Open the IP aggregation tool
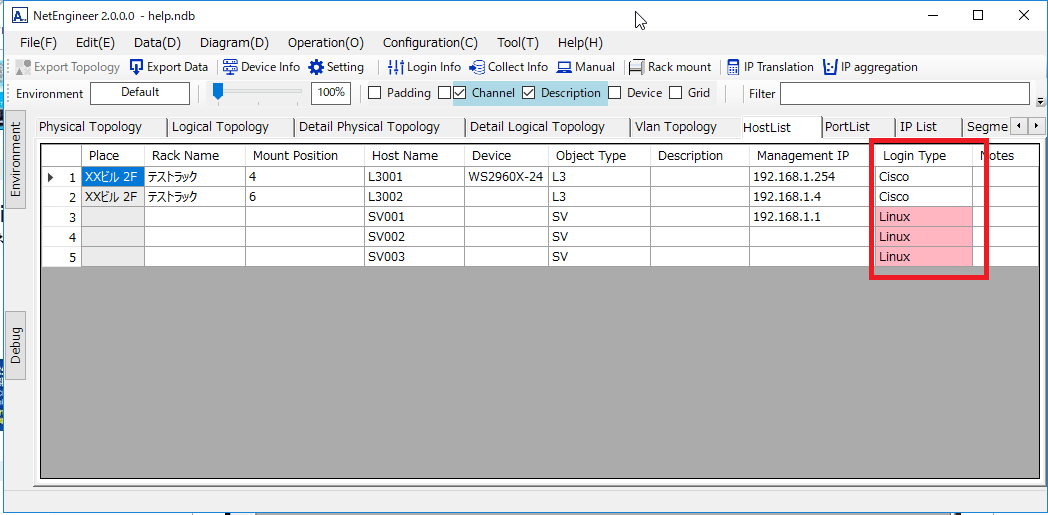This screenshot has width=1048, height=515. click(830, 67)
